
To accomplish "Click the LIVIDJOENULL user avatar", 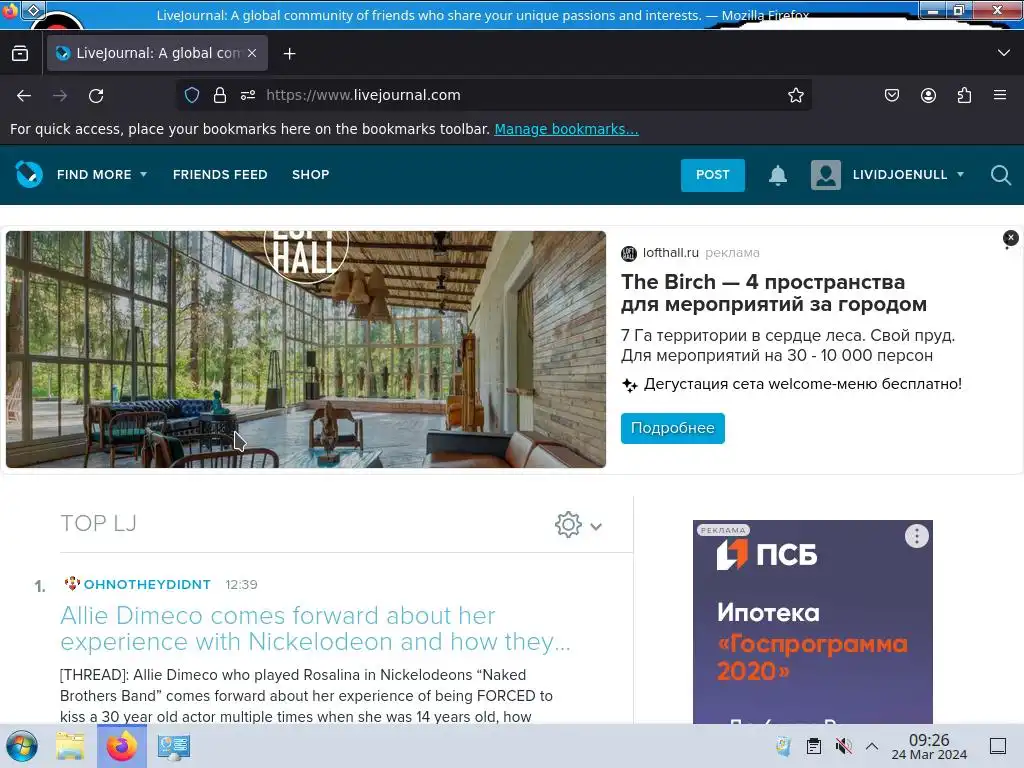I will (825, 175).
